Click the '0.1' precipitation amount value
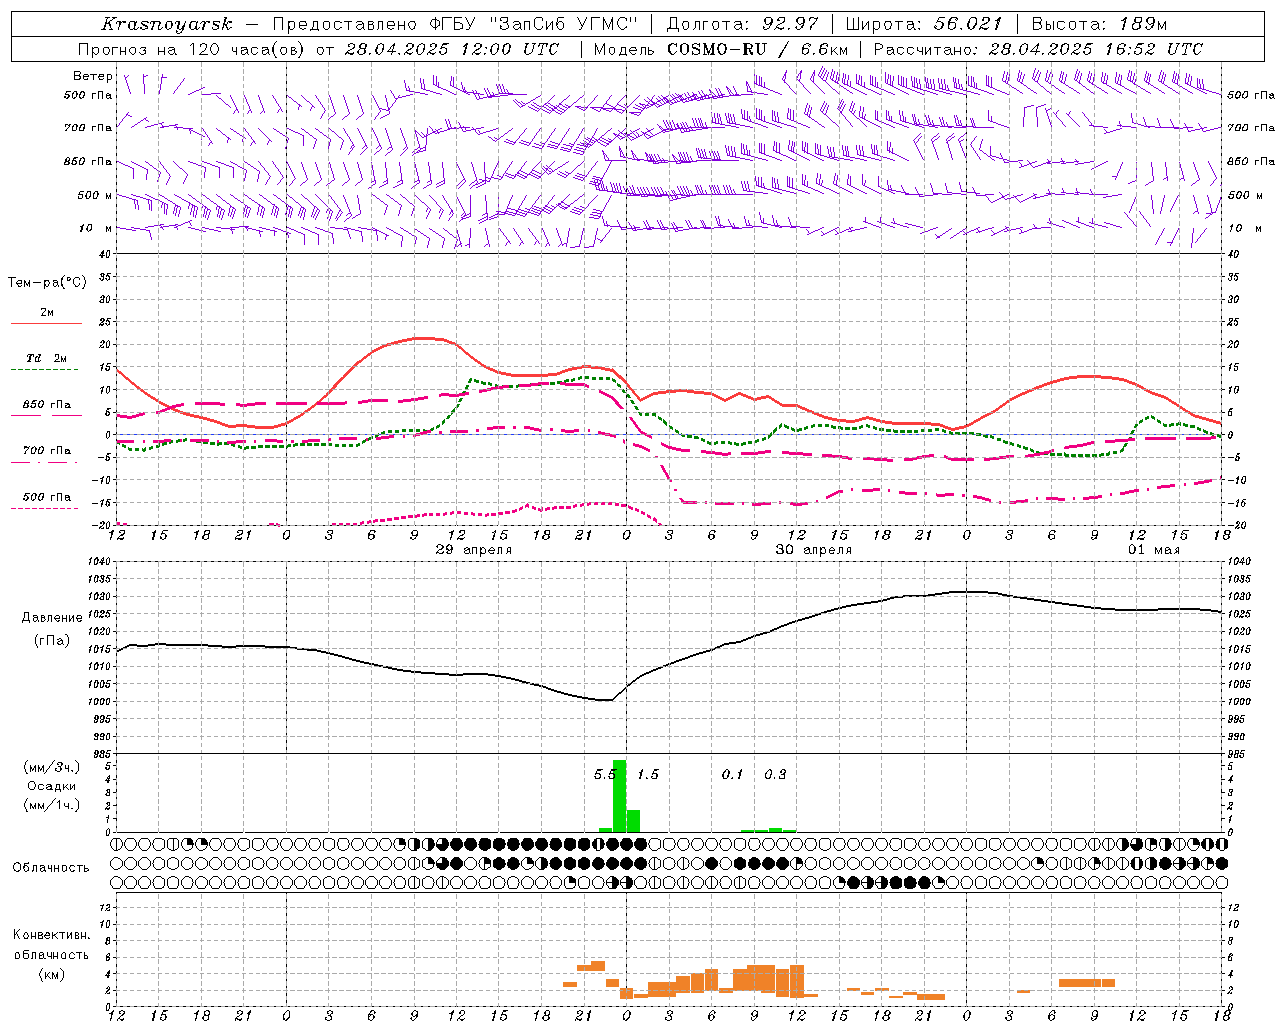The image size is (1280, 1024). pyautogui.click(x=733, y=774)
